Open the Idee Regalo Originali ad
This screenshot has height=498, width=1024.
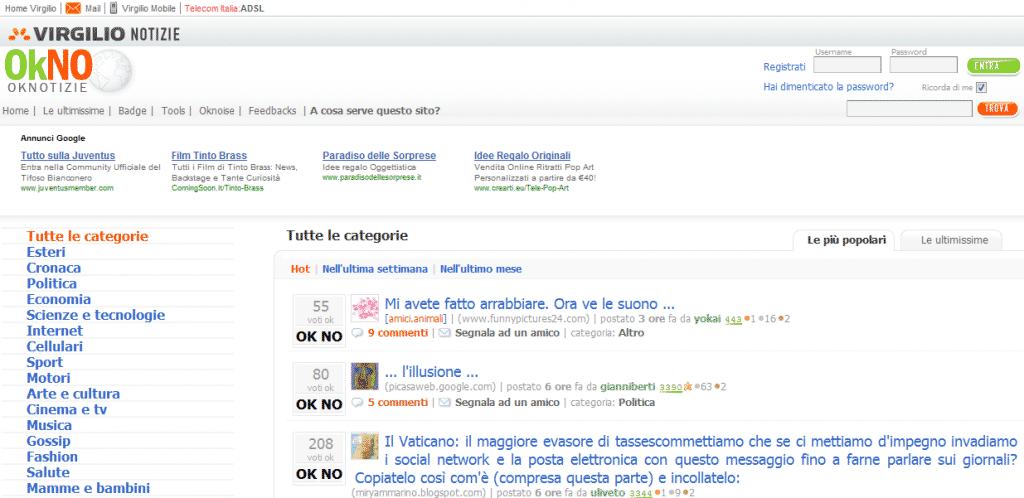522,155
